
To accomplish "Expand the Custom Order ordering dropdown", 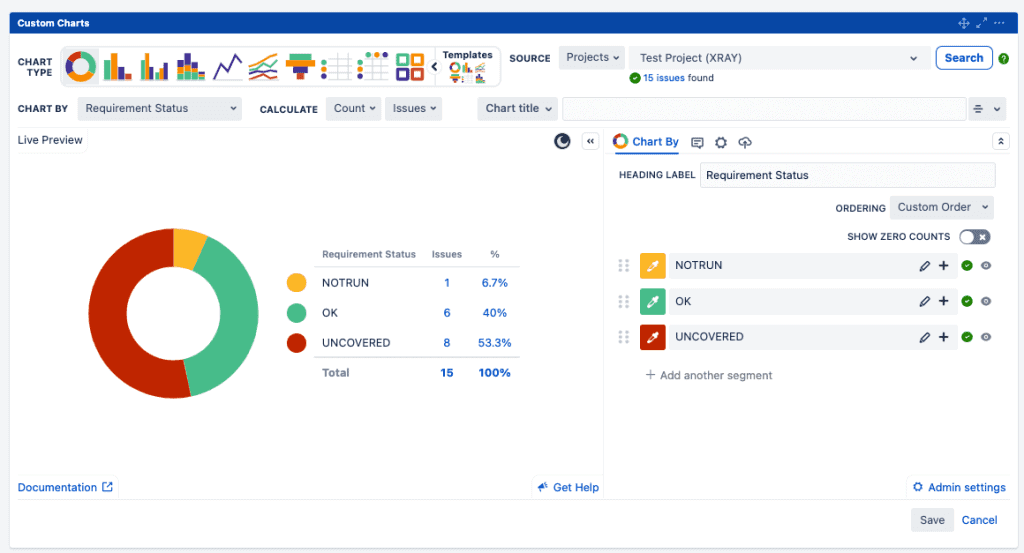I will pyautogui.click(x=941, y=207).
